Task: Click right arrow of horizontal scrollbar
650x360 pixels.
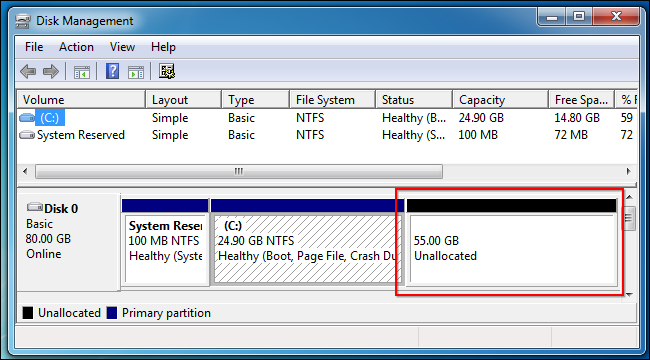Action: click(628, 171)
